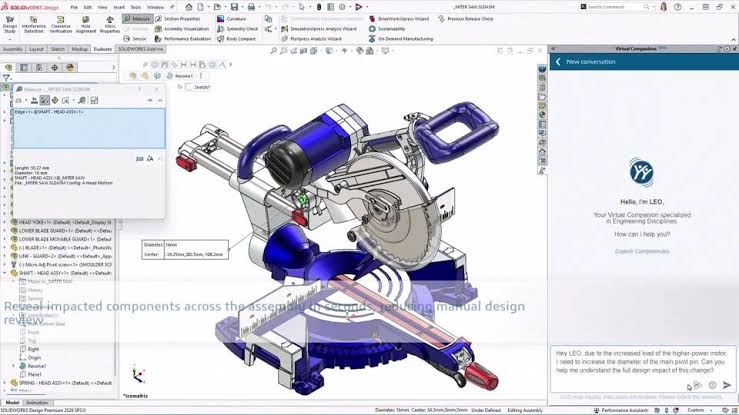
Task: Click the Explore Competencies link
Action: click(x=642, y=252)
